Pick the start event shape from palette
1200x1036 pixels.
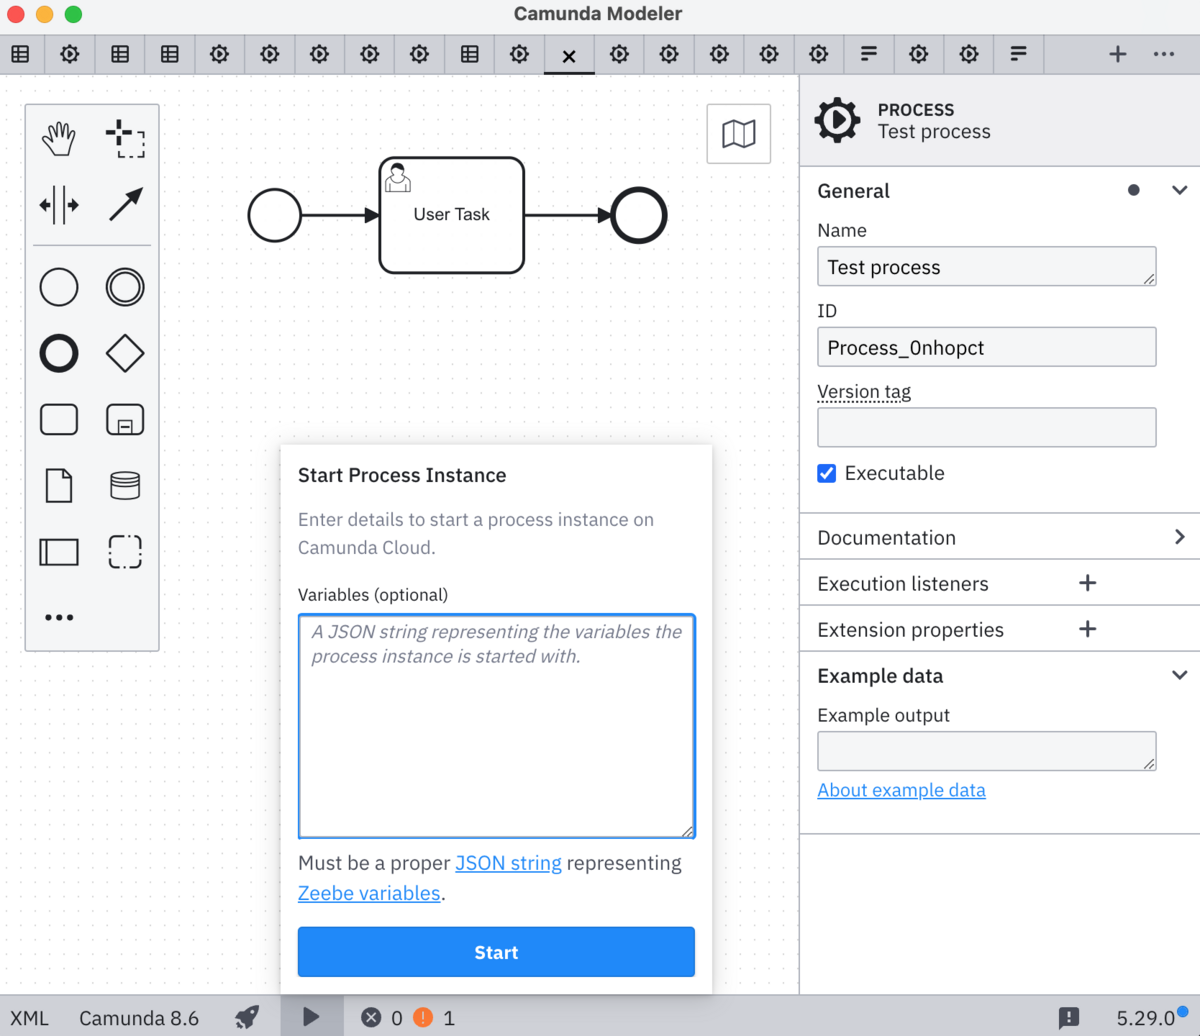coord(59,288)
